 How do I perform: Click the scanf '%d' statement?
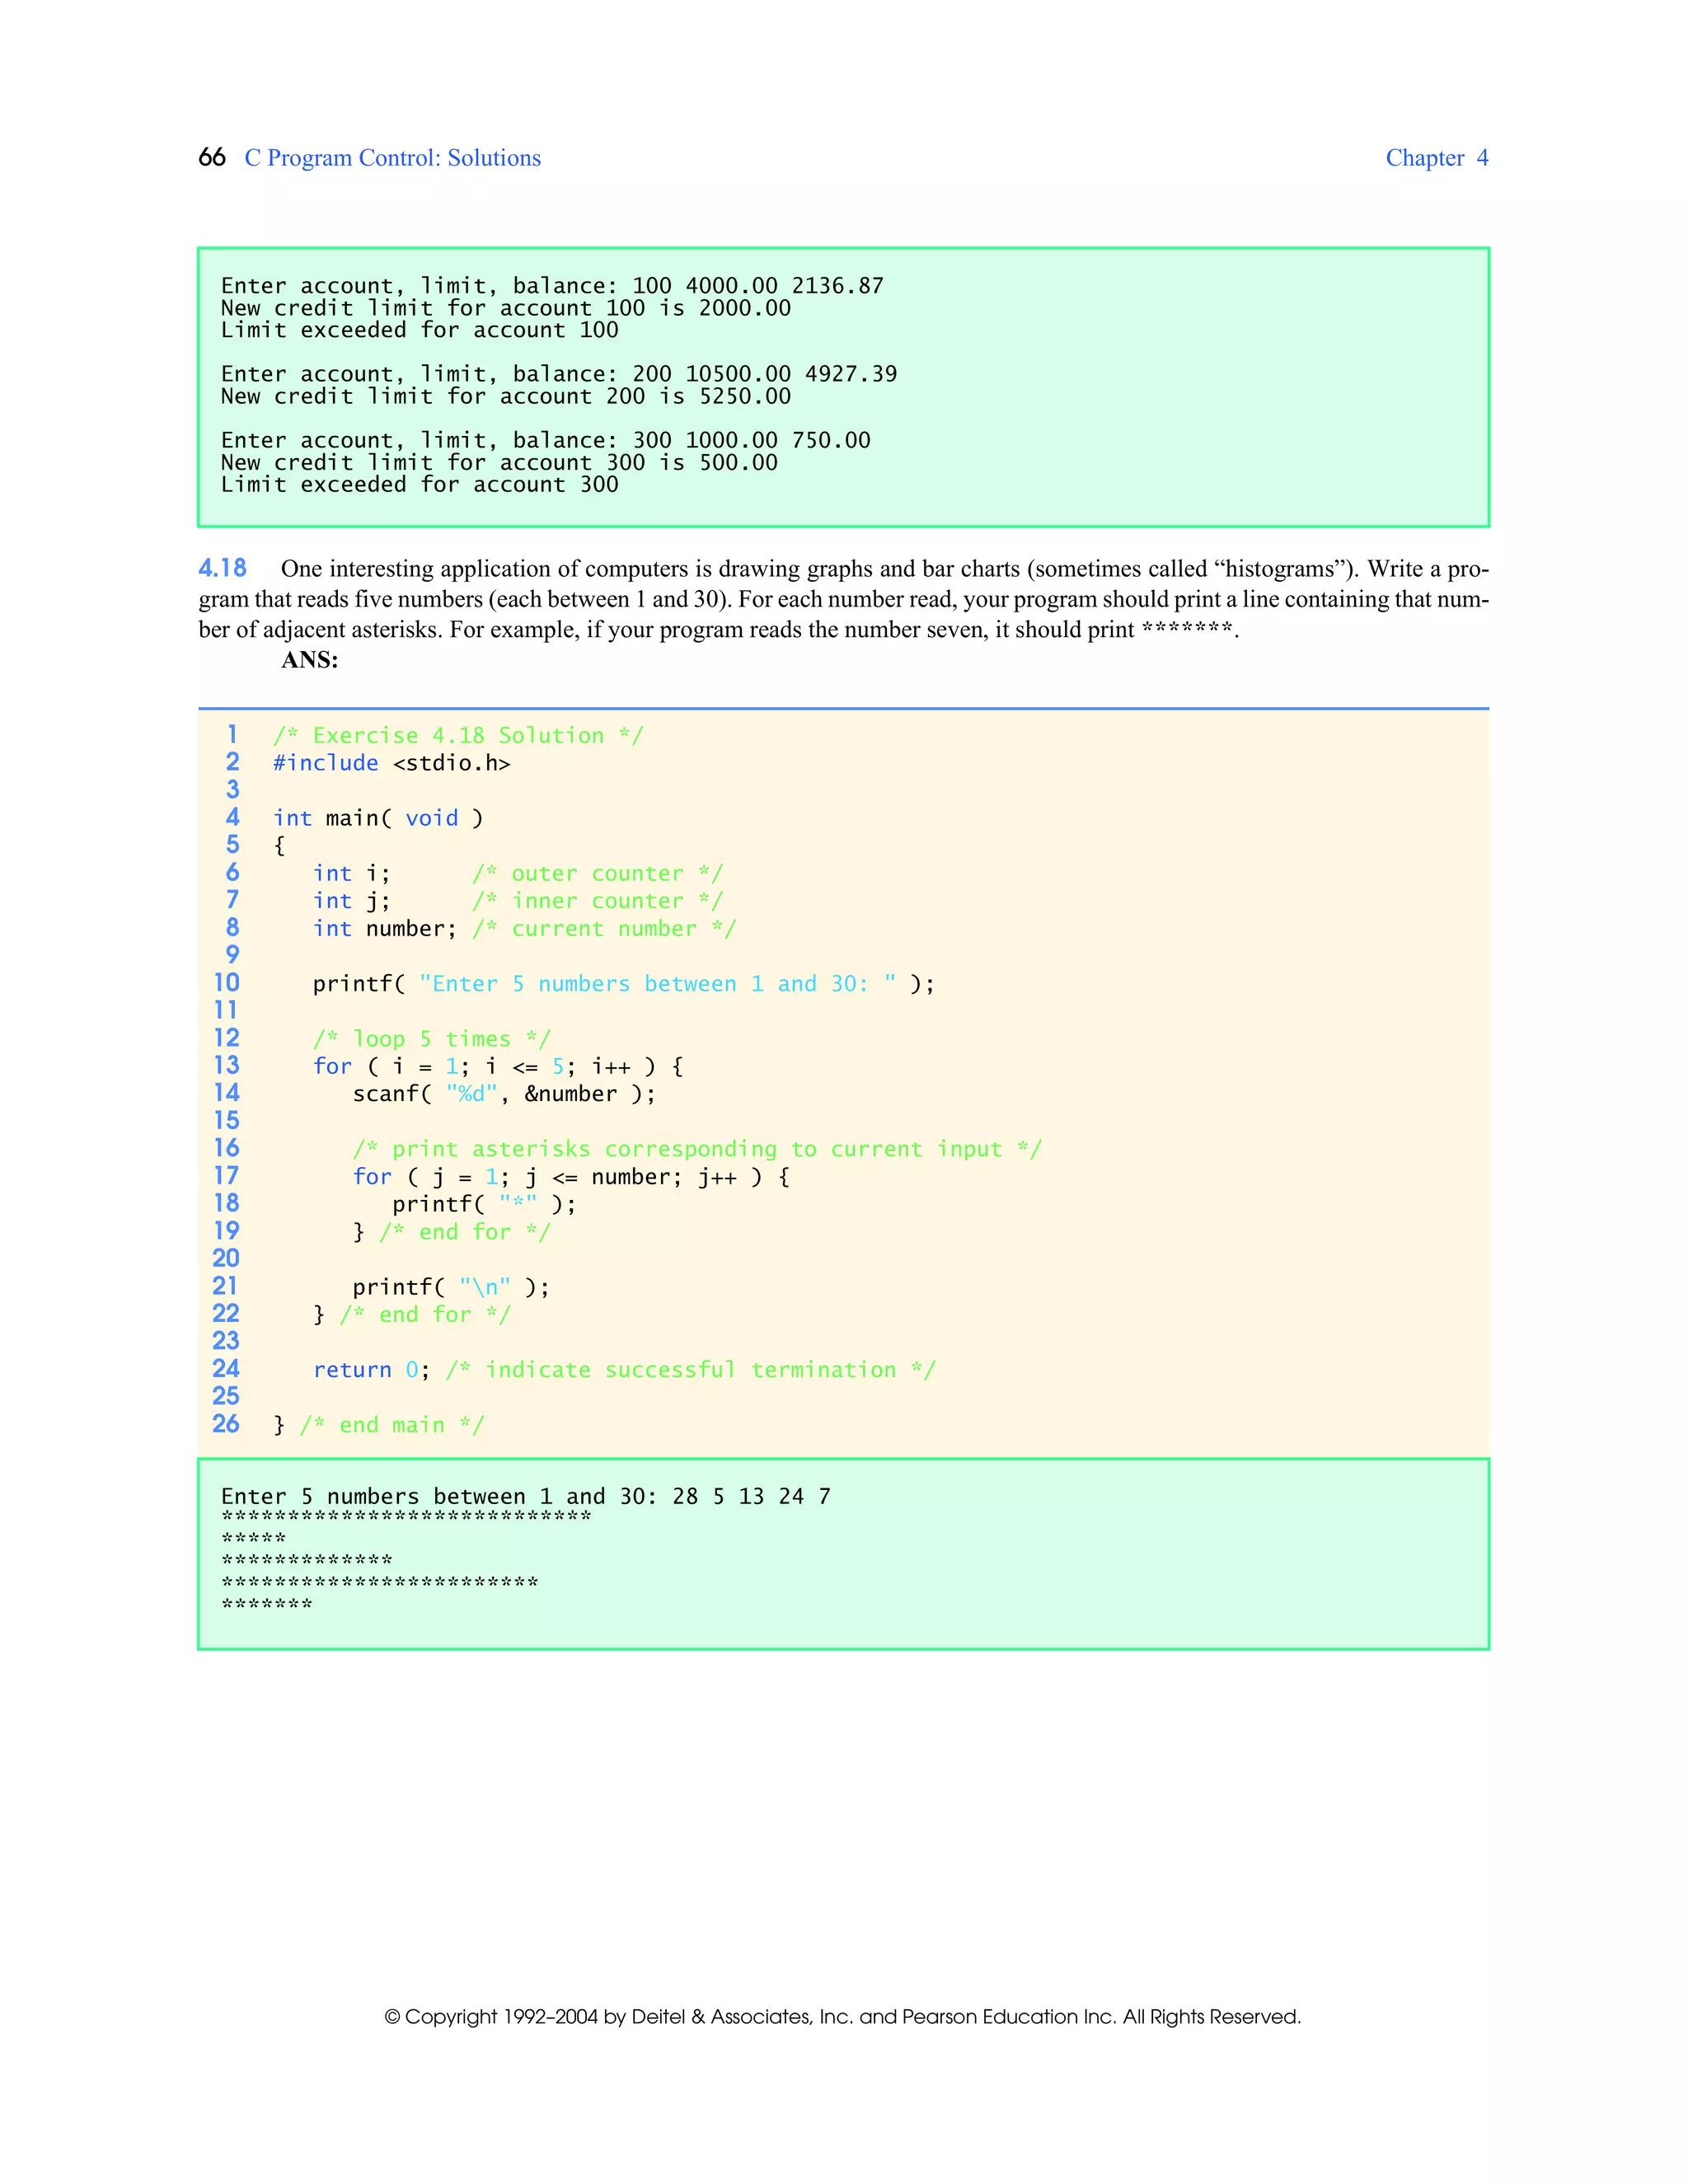click(x=503, y=1094)
